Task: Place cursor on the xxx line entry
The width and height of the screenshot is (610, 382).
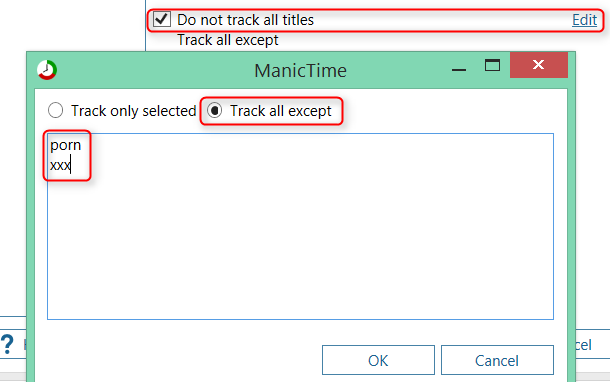Action: [x=60, y=166]
